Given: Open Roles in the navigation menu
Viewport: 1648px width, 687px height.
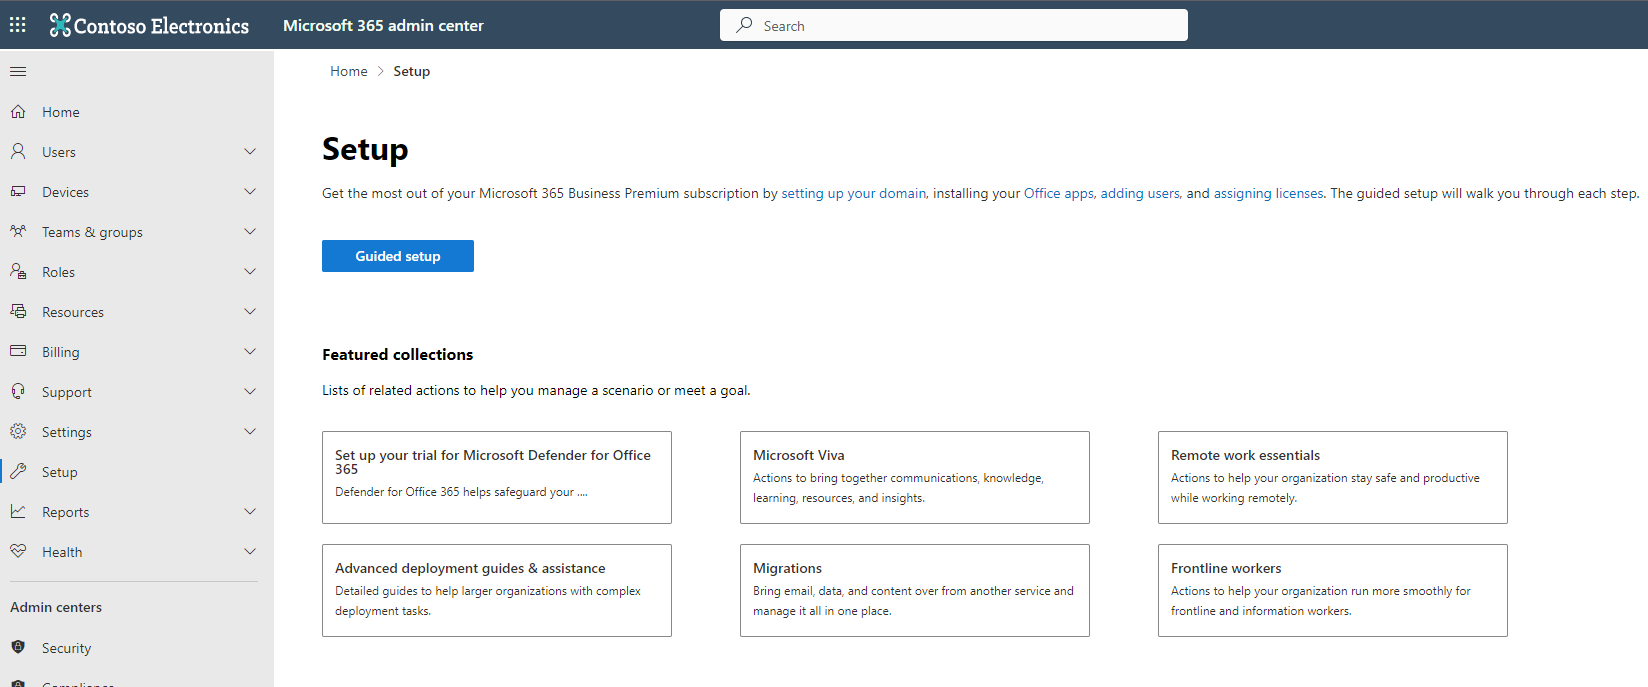Looking at the screenshot, I should pos(58,272).
